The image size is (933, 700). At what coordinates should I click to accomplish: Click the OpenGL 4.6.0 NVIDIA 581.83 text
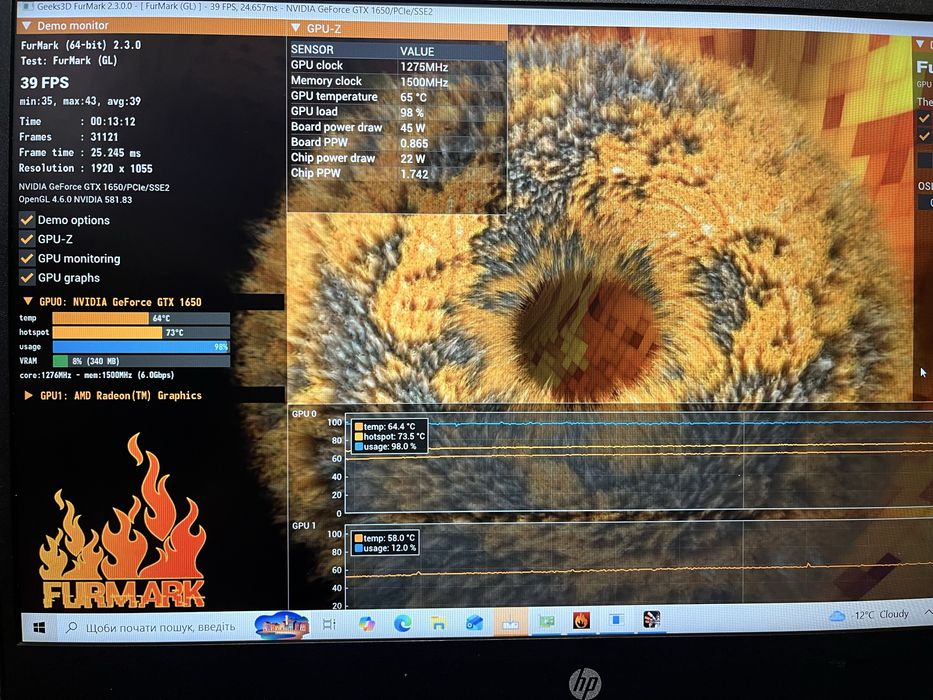[76, 199]
